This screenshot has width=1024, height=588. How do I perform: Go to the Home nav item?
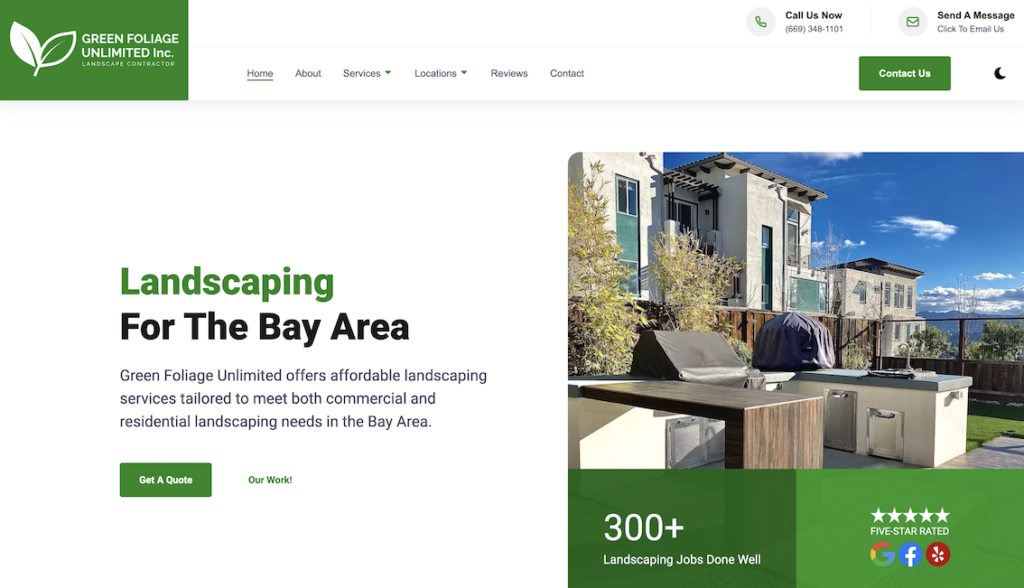click(260, 73)
